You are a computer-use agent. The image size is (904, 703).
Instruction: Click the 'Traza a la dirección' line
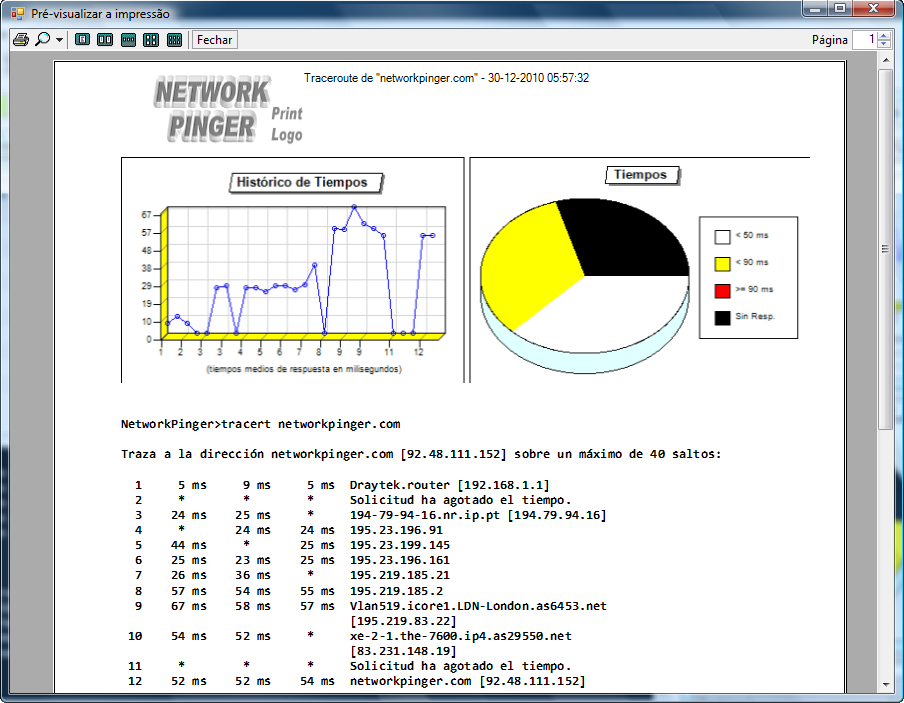pyautogui.click(x=421, y=454)
